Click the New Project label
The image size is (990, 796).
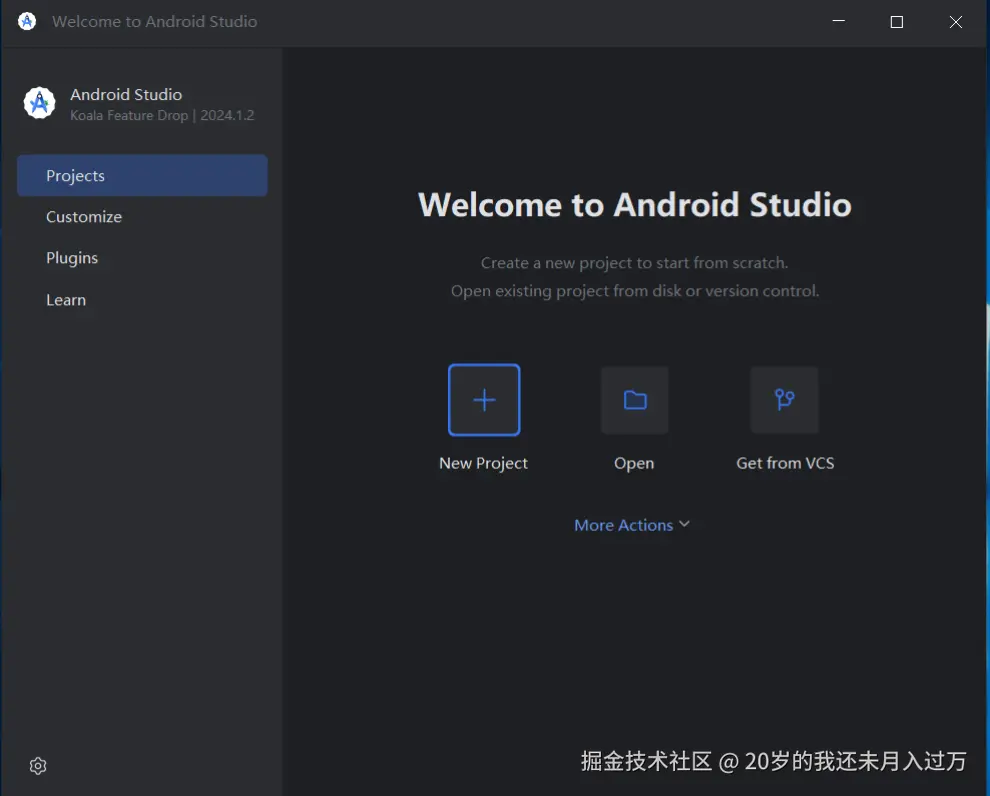[x=484, y=463]
